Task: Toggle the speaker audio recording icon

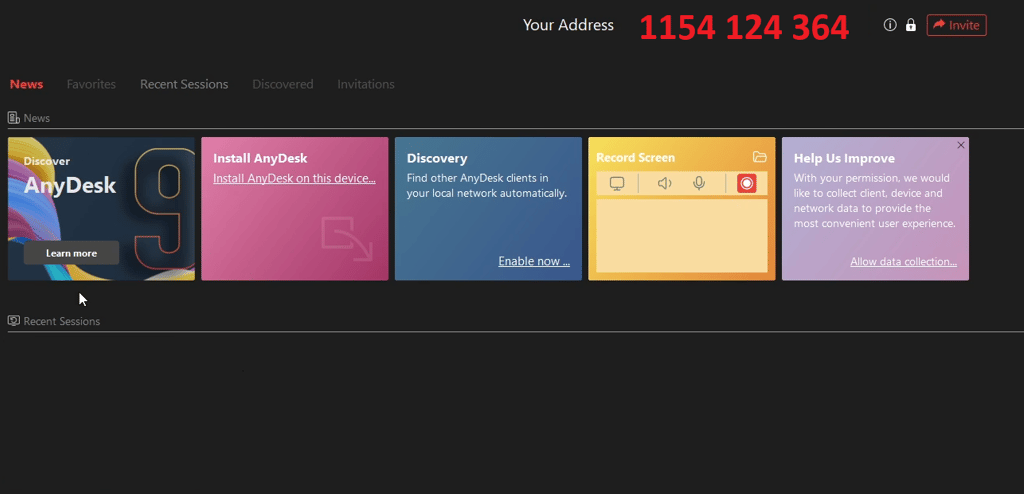Action: 665,184
